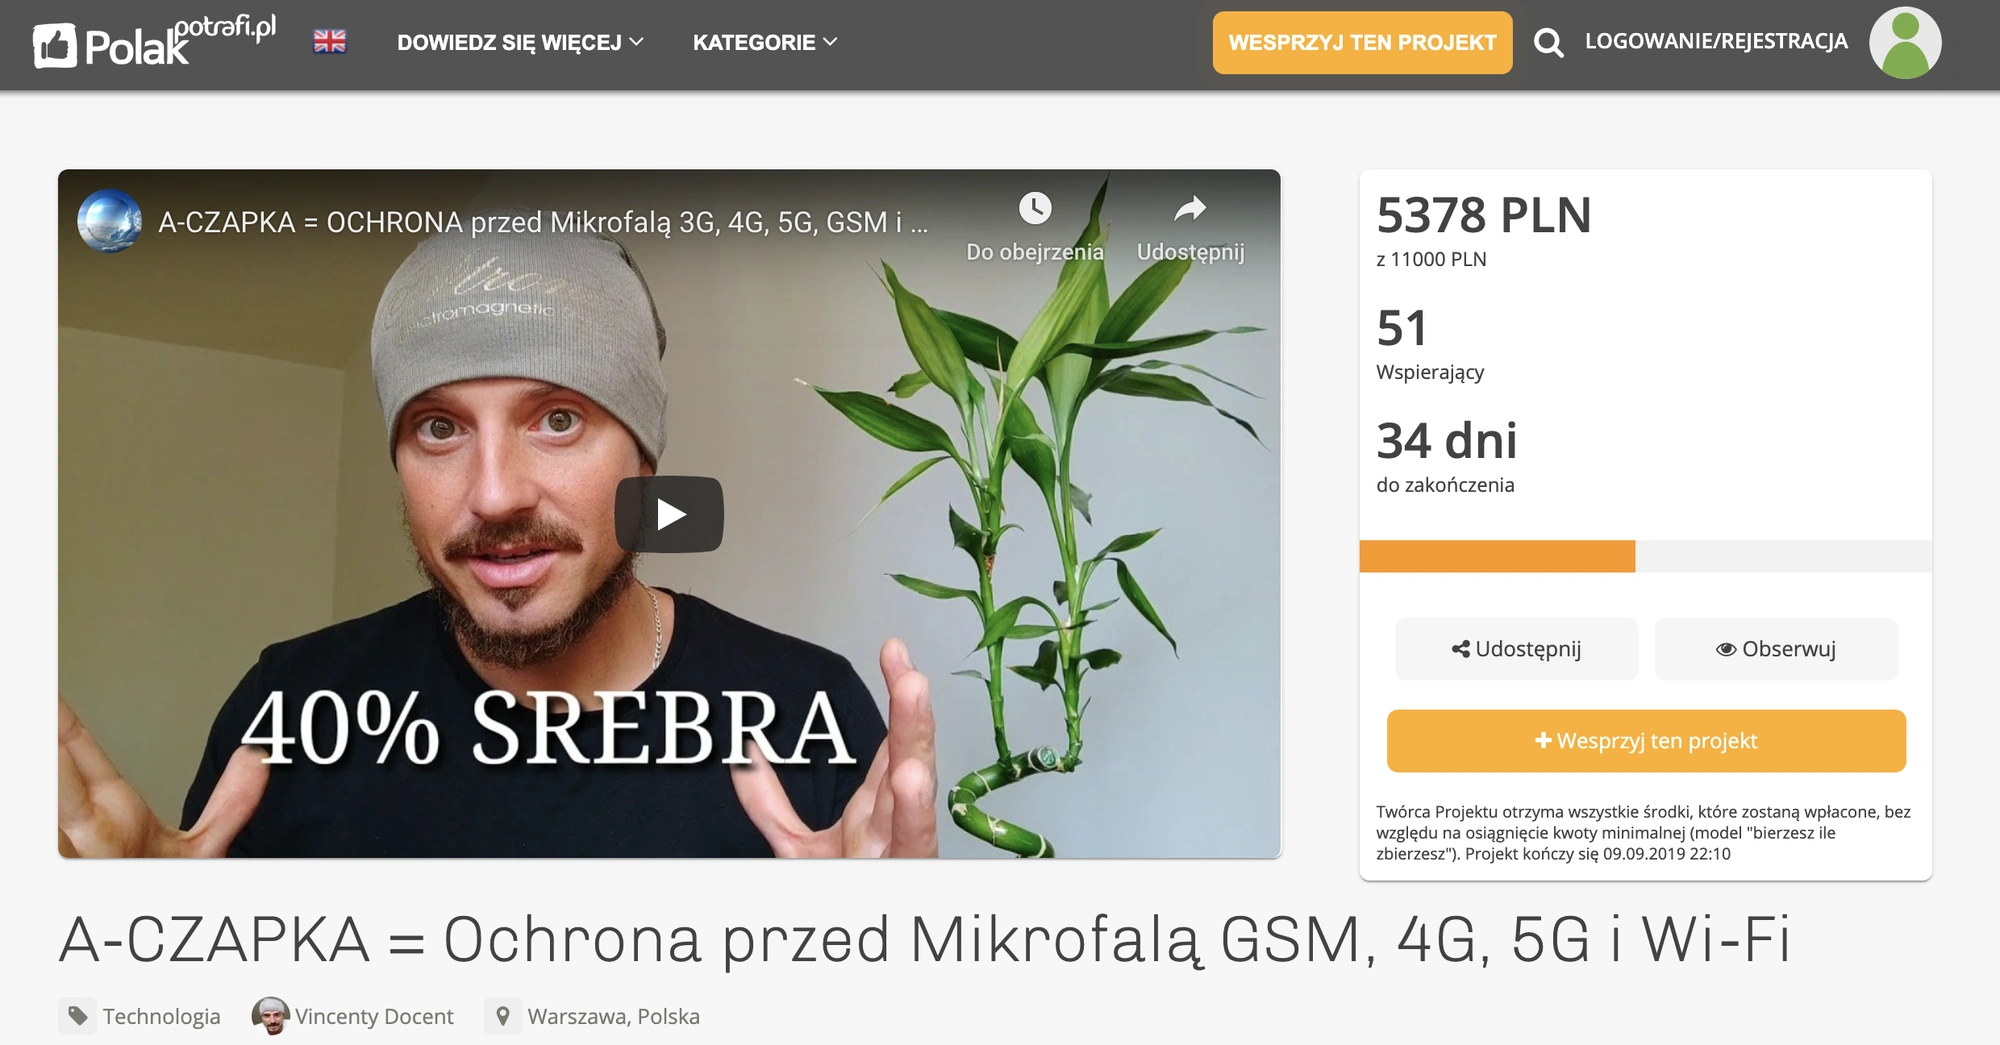Click the header Wesprzyj ten projekt button
The image size is (2000, 1045).
1362,42
